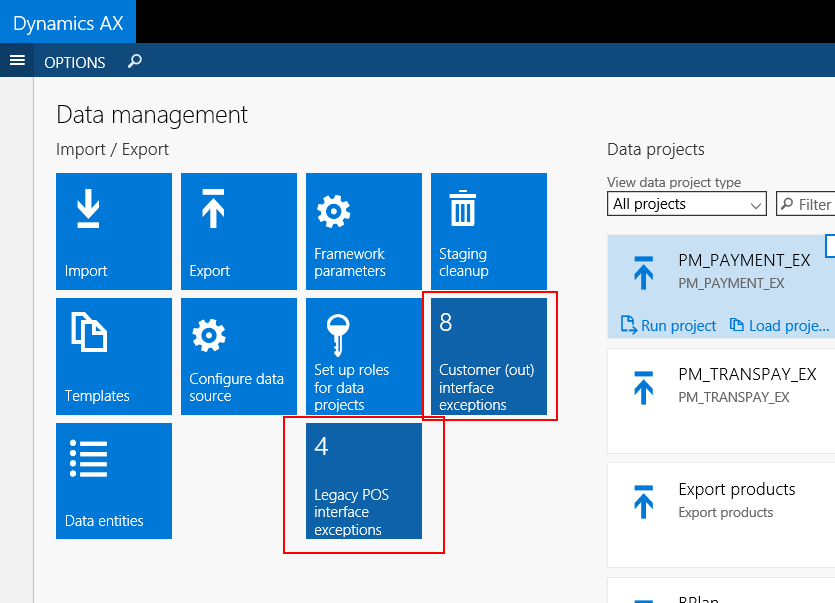The height and width of the screenshot is (603, 835).
Task: Select the Export products project card
Action: tap(721, 515)
